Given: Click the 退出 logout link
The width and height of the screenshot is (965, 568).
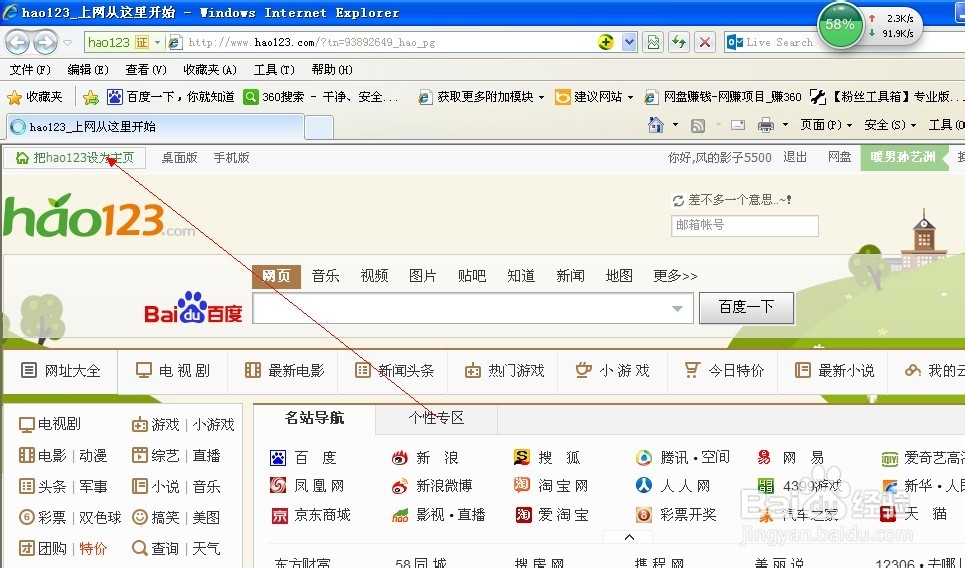Looking at the screenshot, I should tap(795, 158).
